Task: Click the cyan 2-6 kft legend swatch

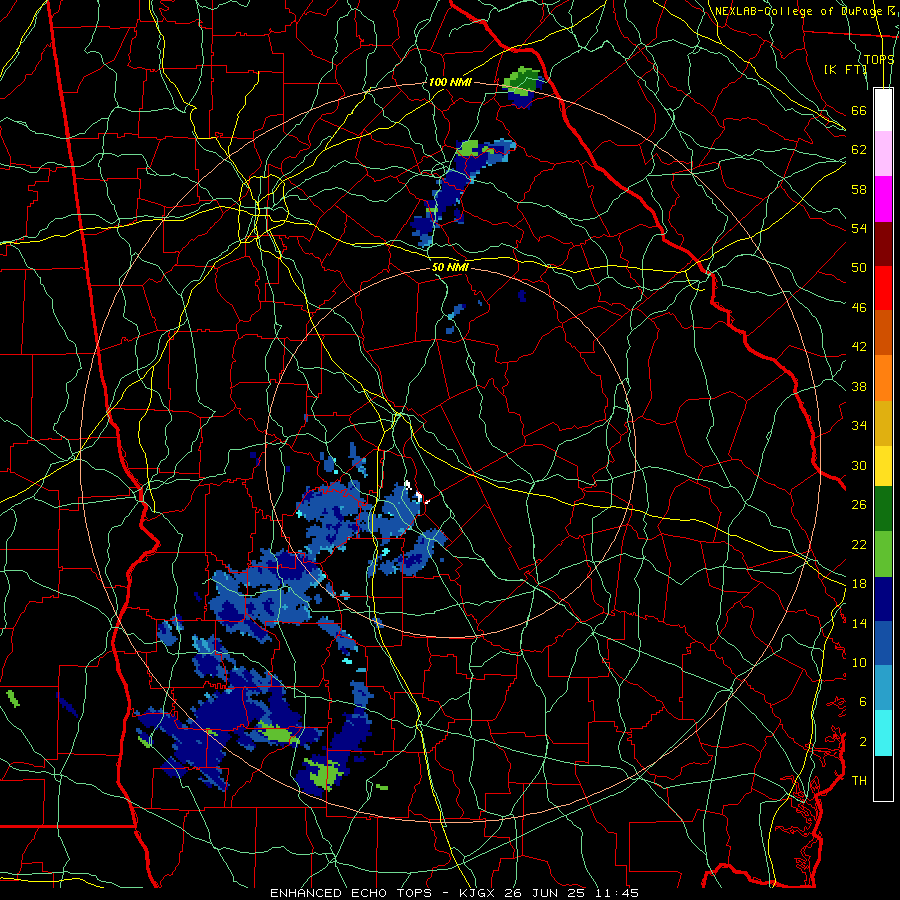Action: [x=883, y=733]
